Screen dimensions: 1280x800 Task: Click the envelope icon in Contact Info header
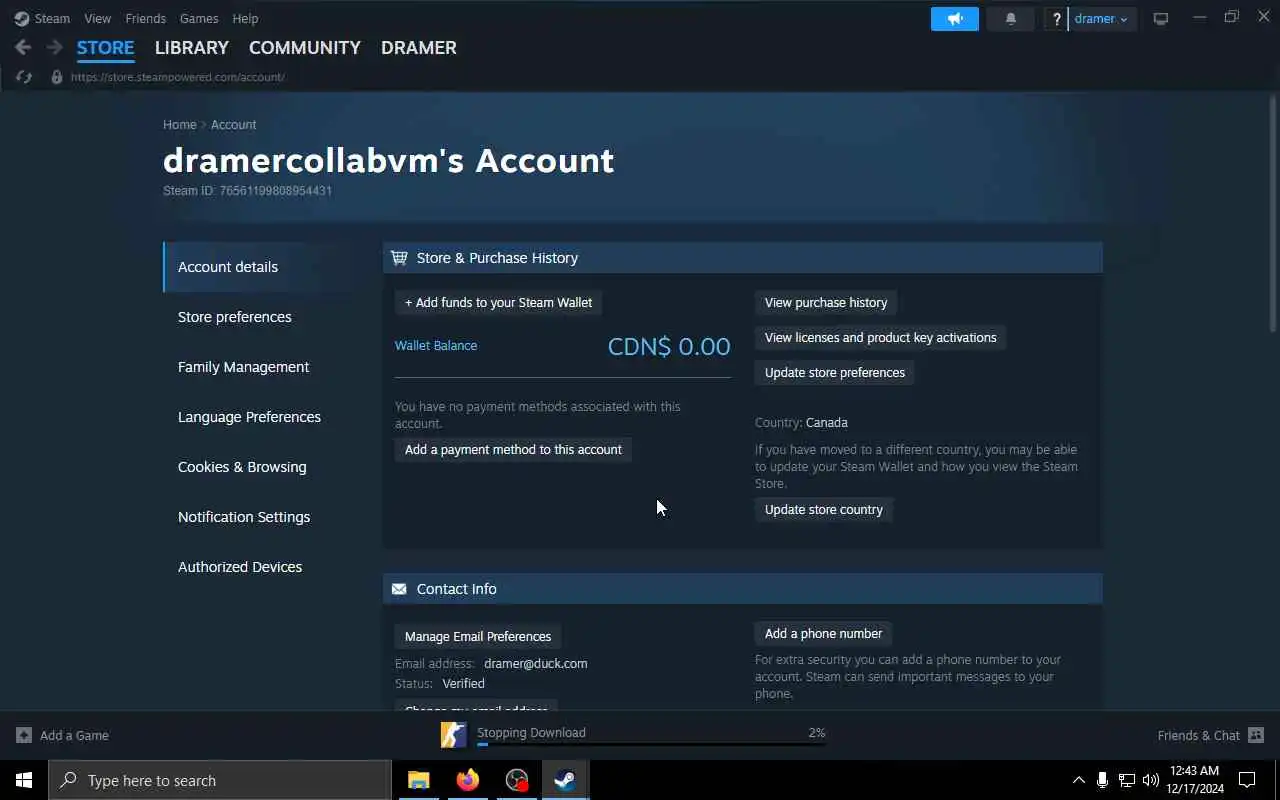[x=399, y=589]
